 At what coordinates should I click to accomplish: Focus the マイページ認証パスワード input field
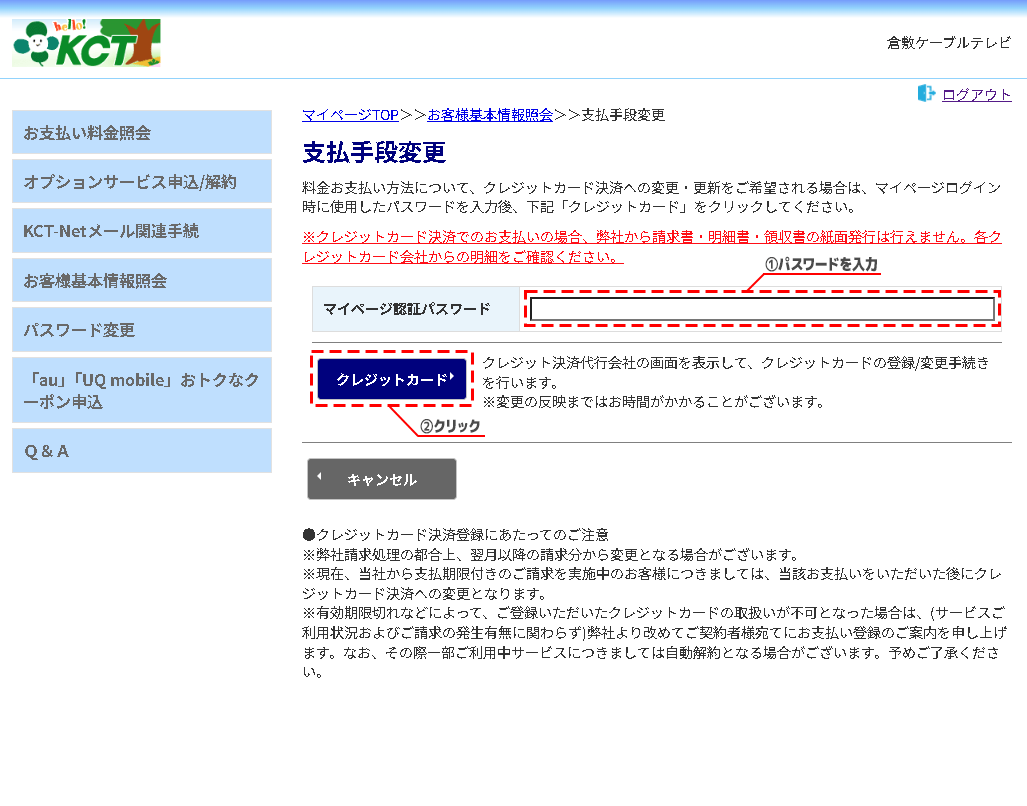coord(762,309)
